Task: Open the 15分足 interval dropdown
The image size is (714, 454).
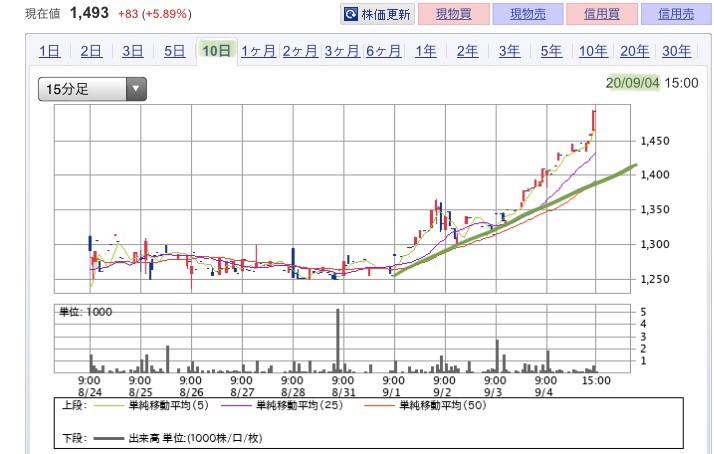Action: (92, 89)
